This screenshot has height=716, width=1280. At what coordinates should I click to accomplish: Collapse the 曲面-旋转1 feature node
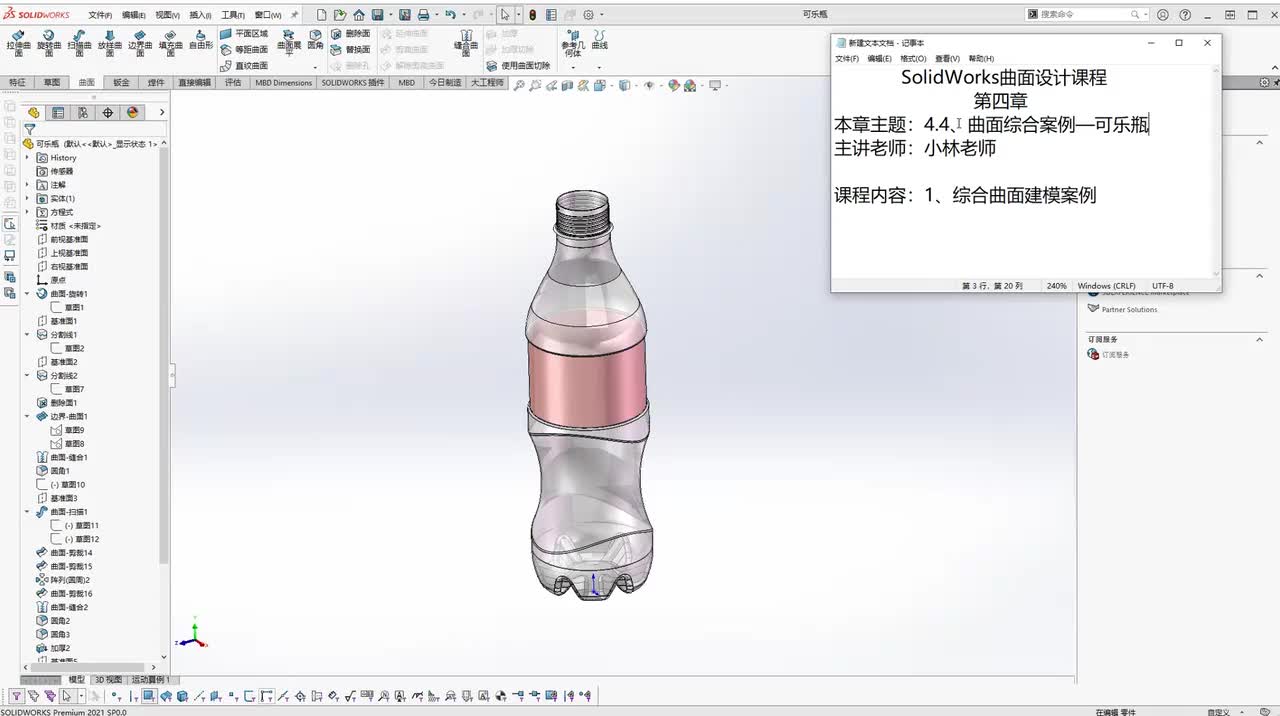coord(28,294)
